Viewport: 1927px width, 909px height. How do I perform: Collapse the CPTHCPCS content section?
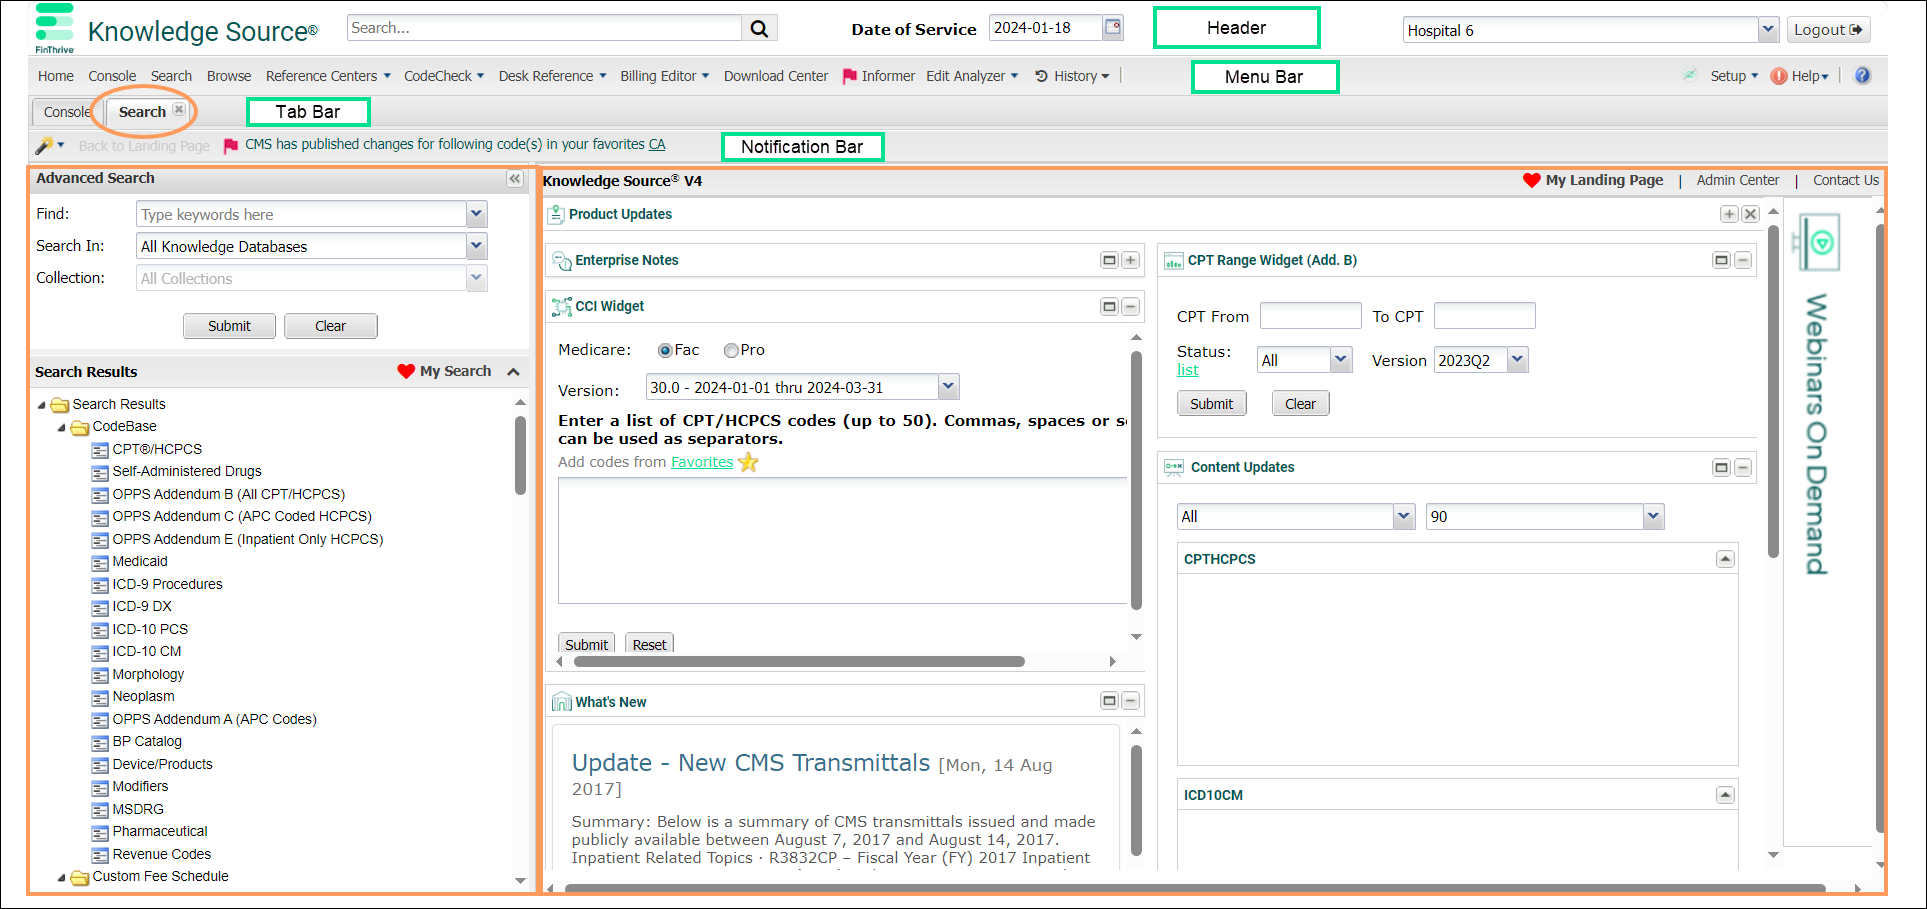point(1725,559)
